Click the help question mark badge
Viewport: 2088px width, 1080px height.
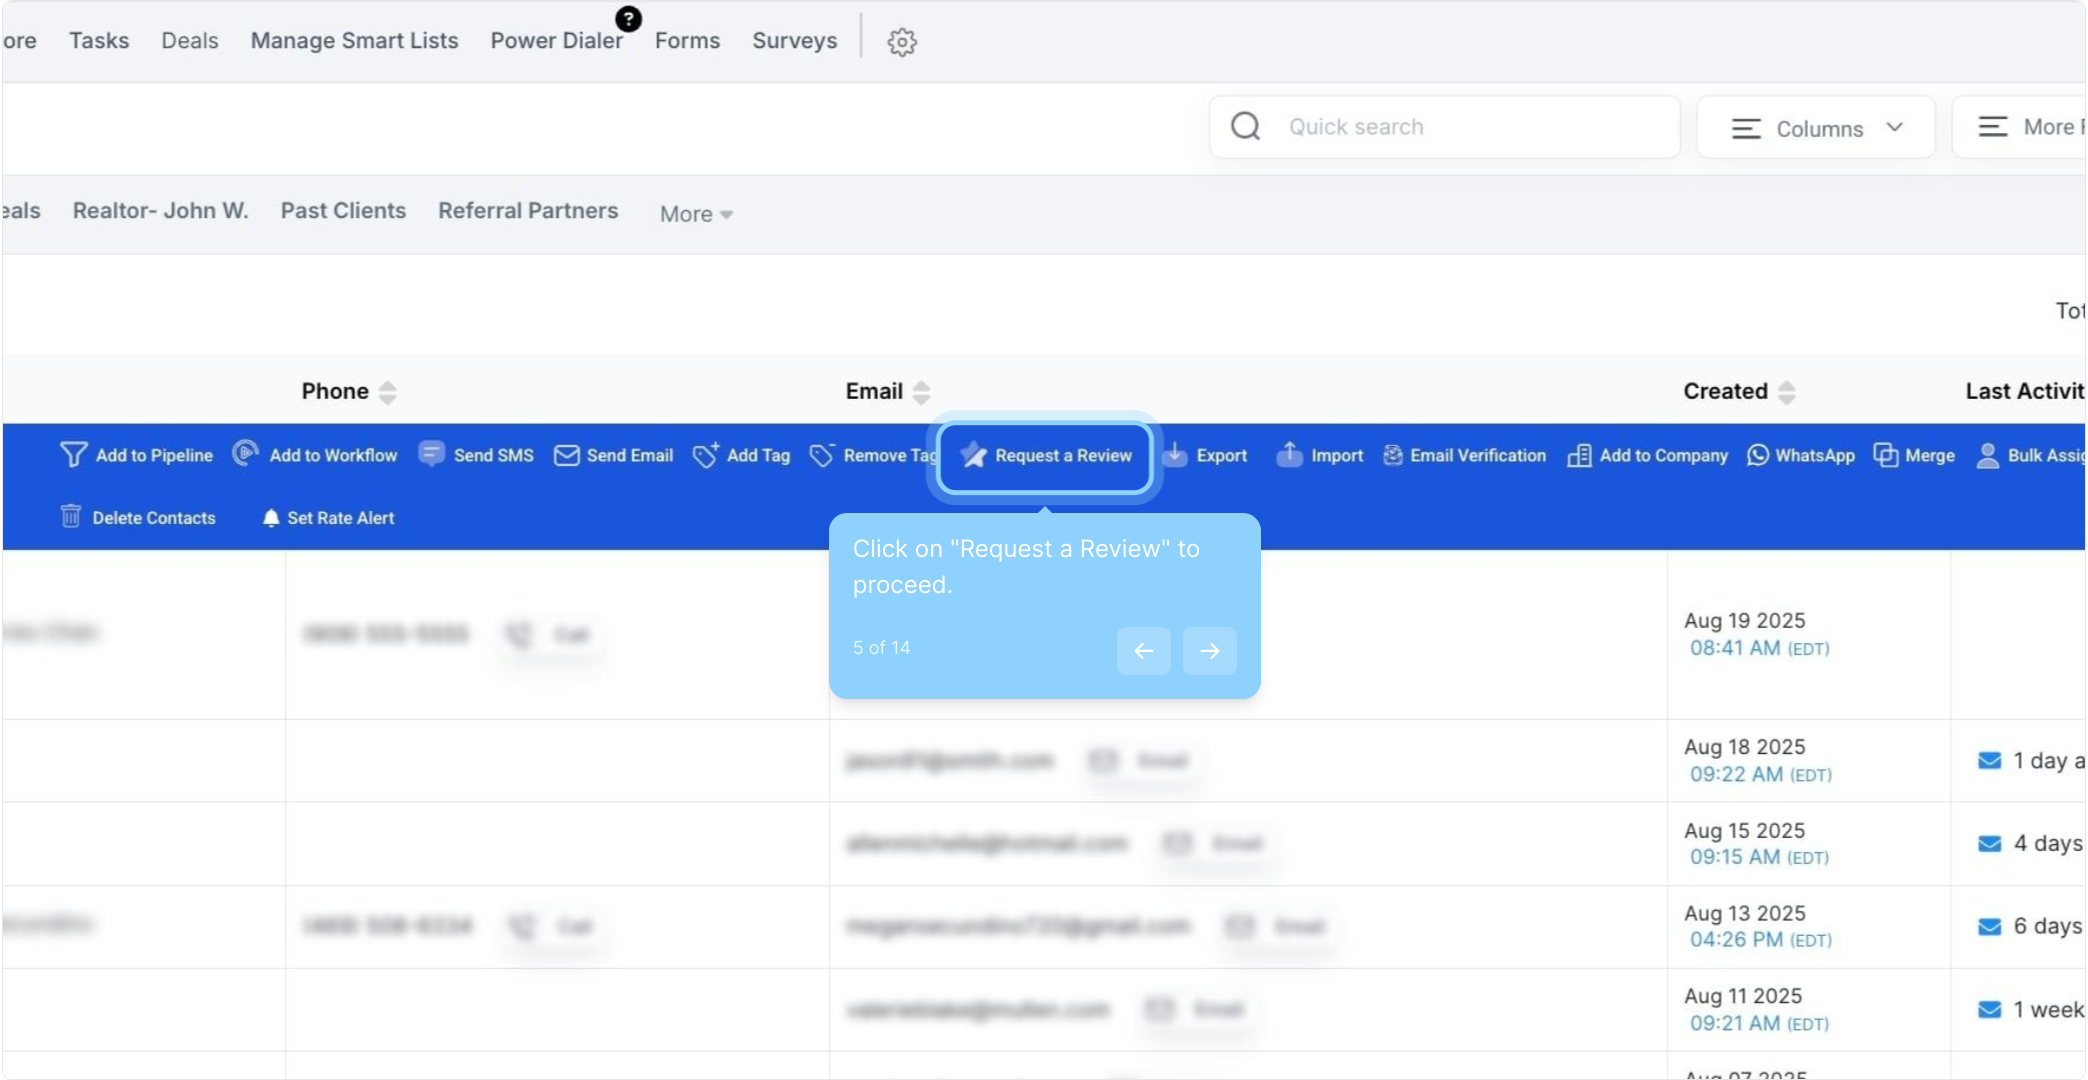coord(628,18)
